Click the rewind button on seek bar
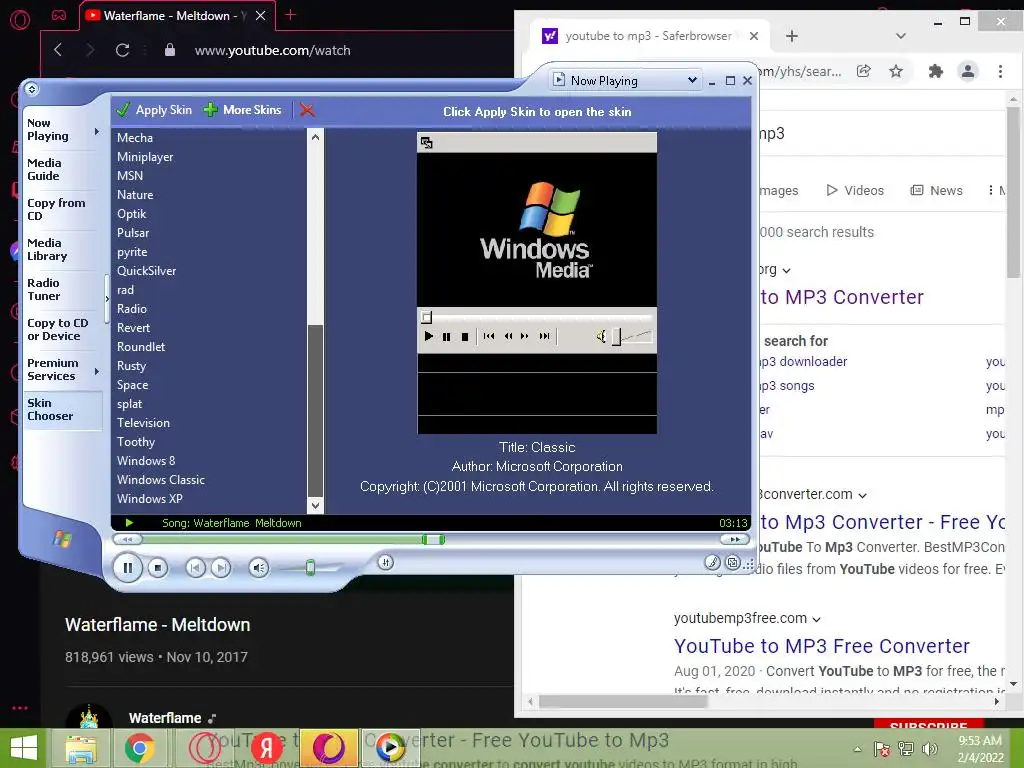This screenshot has width=1024, height=768. [127, 539]
